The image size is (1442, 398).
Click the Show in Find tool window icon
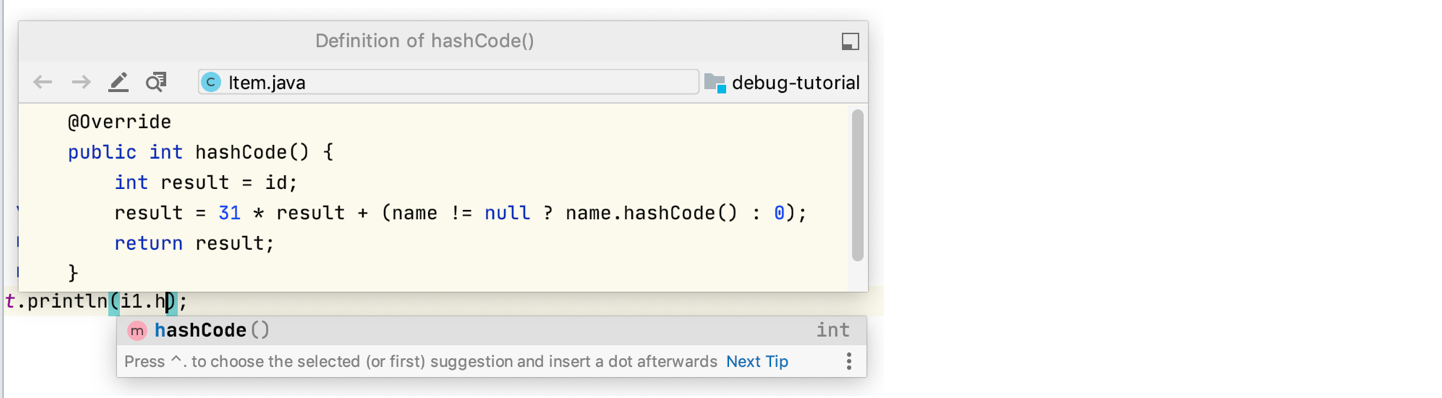(x=156, y=82)
